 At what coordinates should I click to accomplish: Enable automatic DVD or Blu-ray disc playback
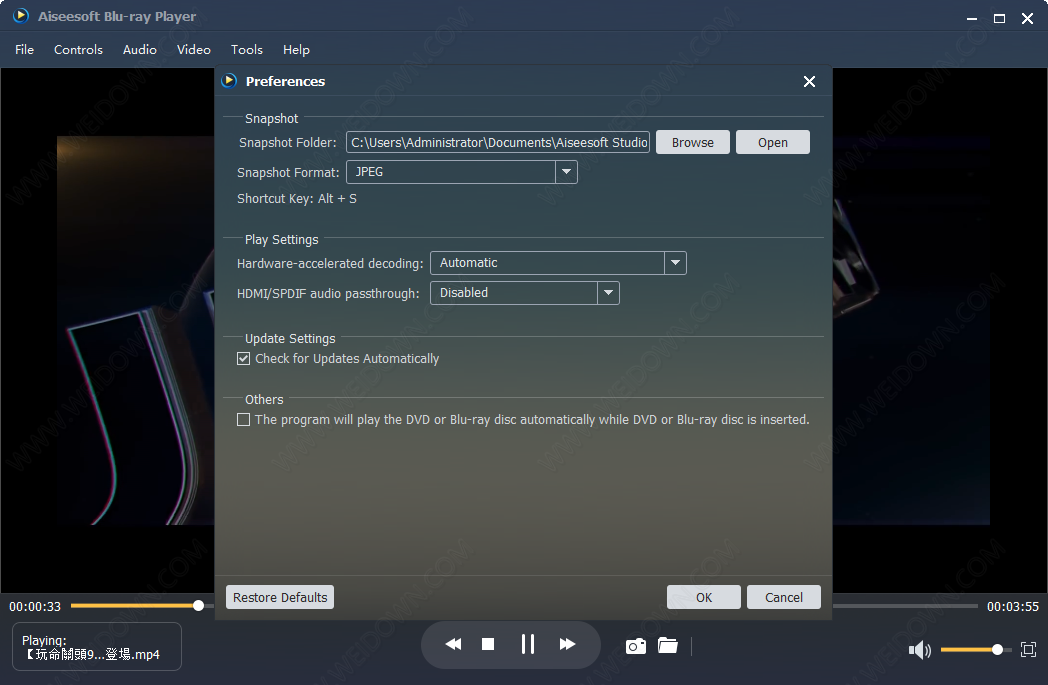click(243, 420)
